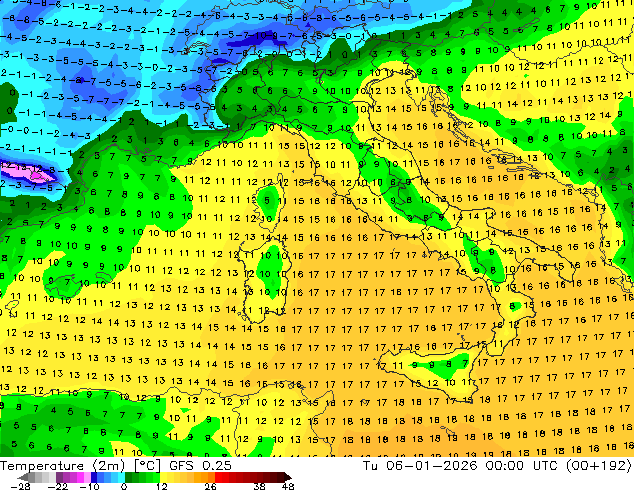The image size is (634, 490).
Task: Click the '-10' legend value
Action: [89, 486]
